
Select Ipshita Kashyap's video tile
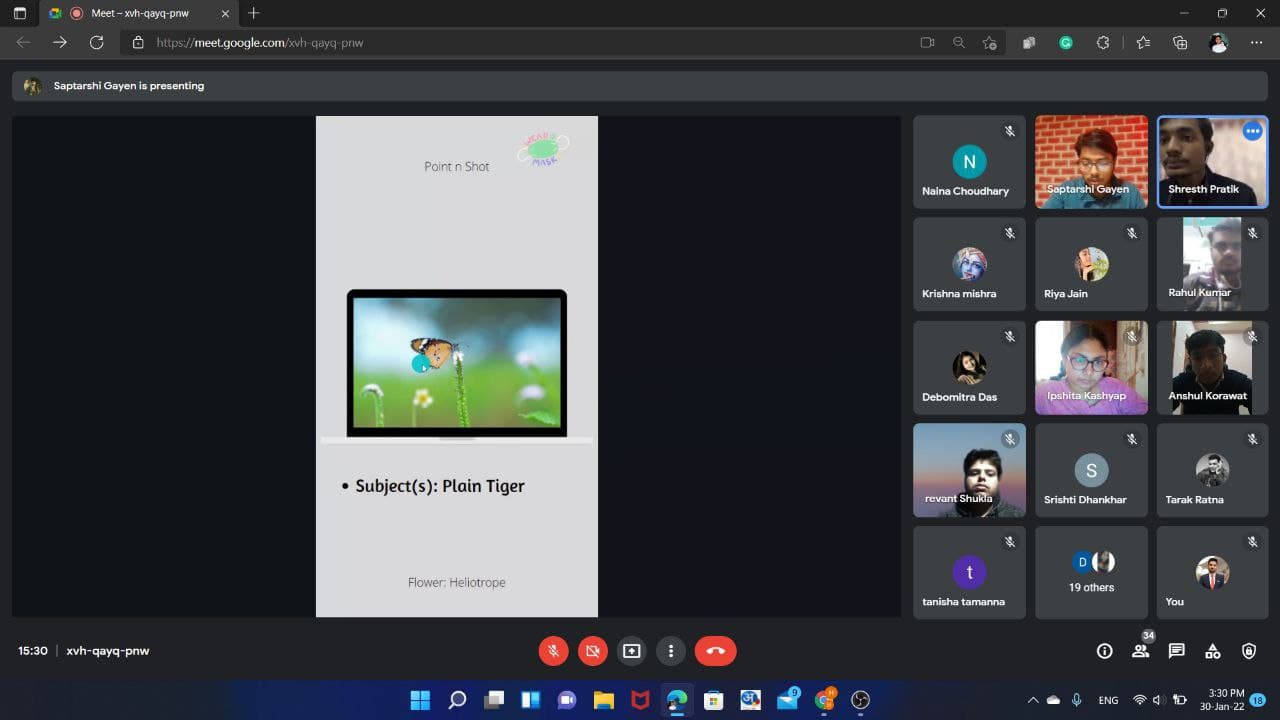(1091, 368)
